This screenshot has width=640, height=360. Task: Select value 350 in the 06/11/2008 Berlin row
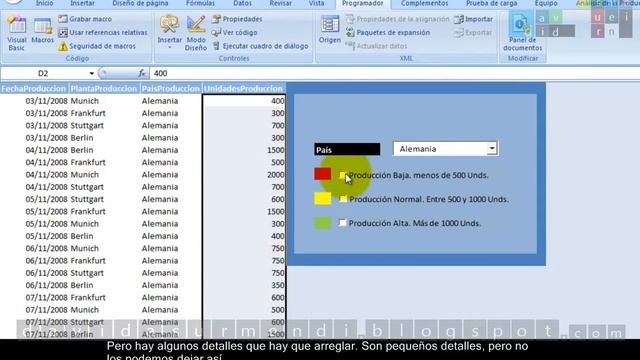244,285
